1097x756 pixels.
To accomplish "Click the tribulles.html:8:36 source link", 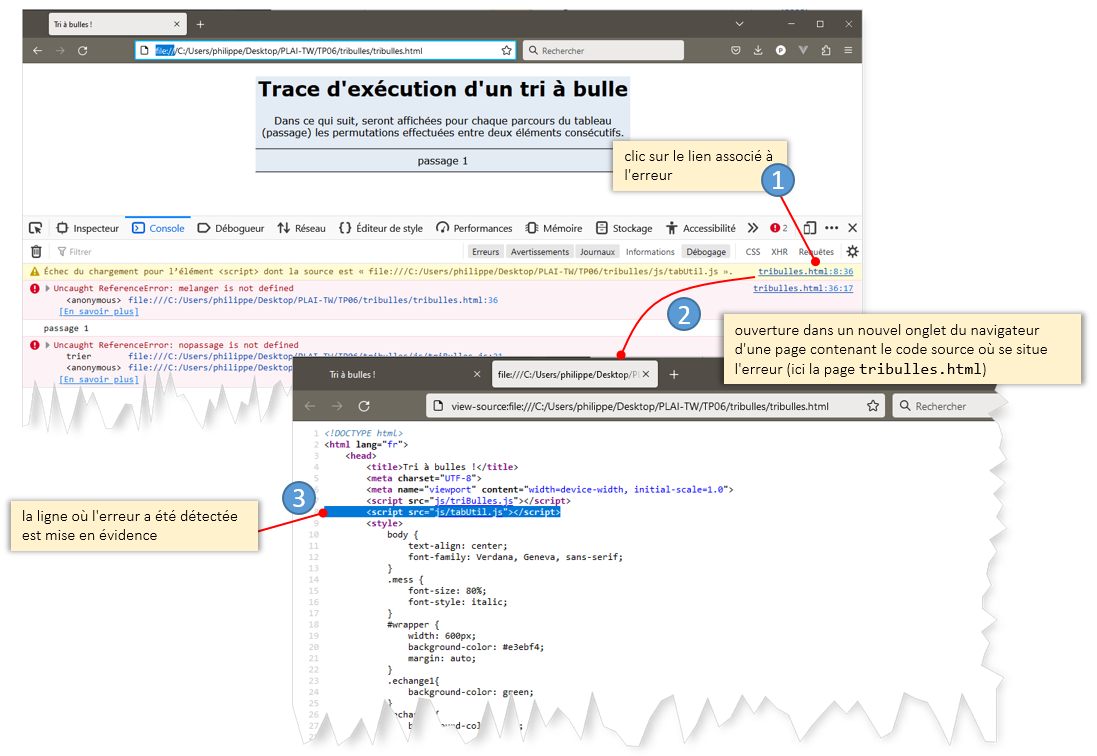I will pyautogui.click(x=804, y=271).
